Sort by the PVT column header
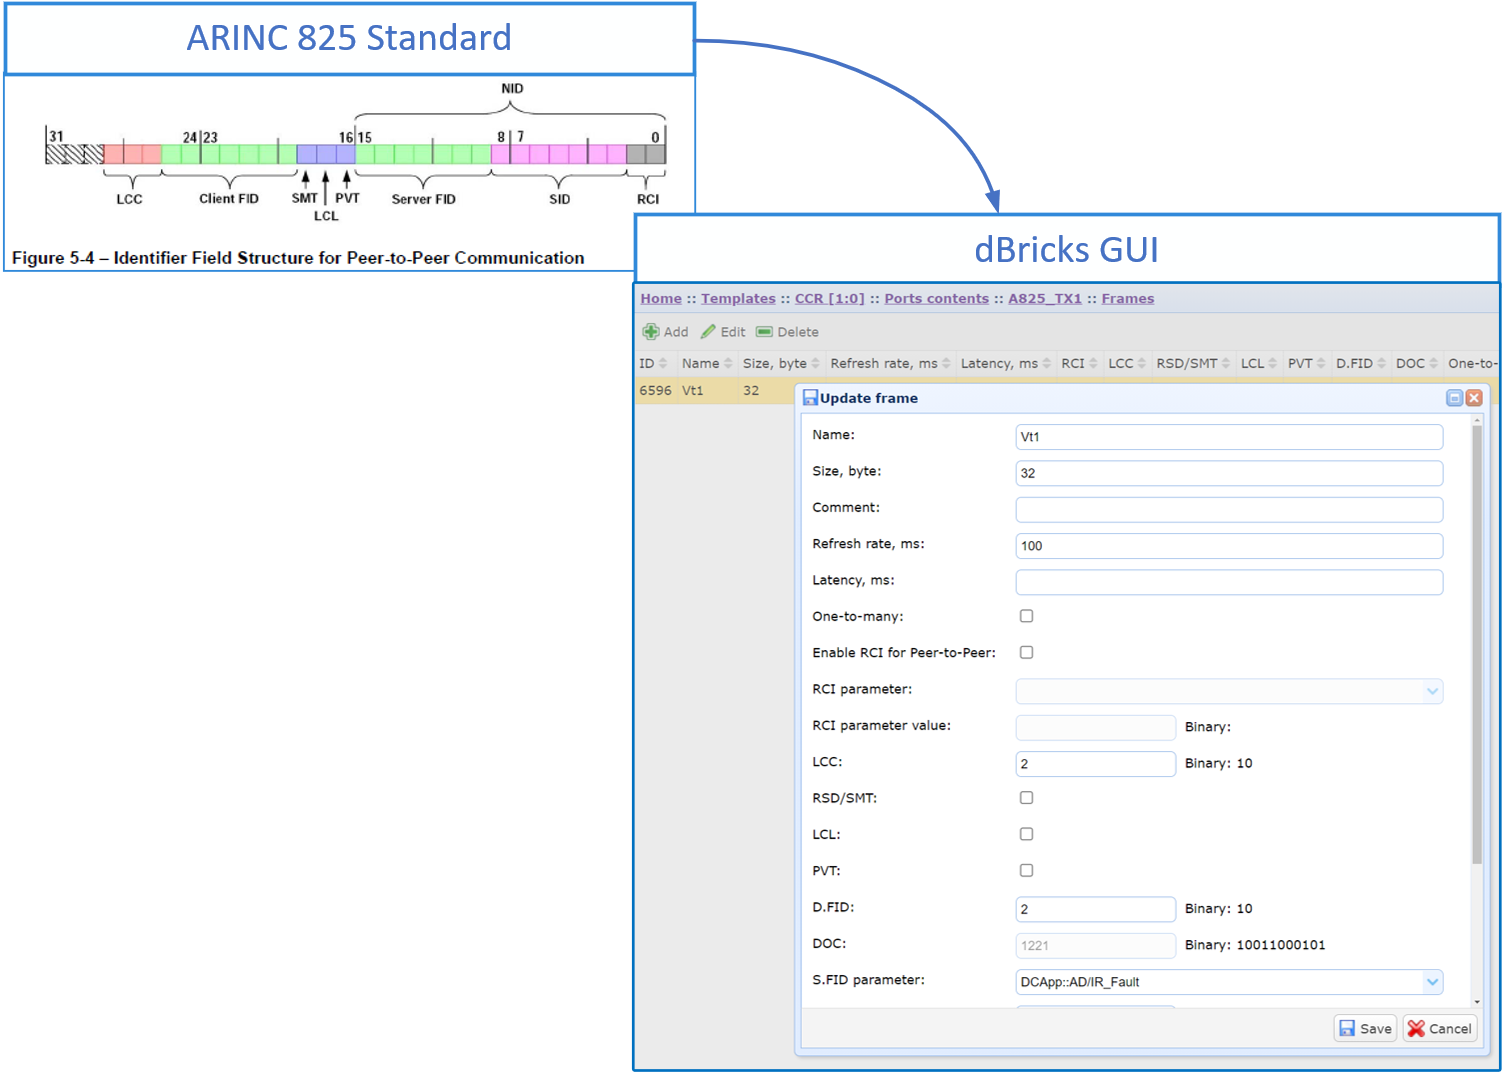Screen dimensions: 1506x1075 click(1307, 363)
